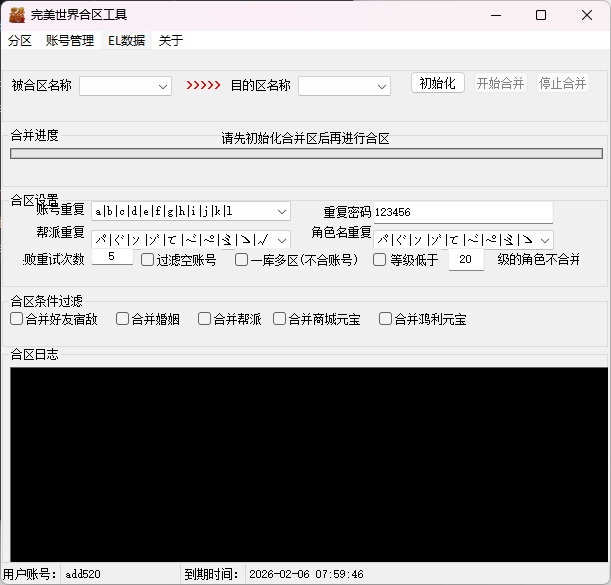611x585 pixels.
Task: Enable the 过滤空账号 checkbox
Action: point(148,260)
